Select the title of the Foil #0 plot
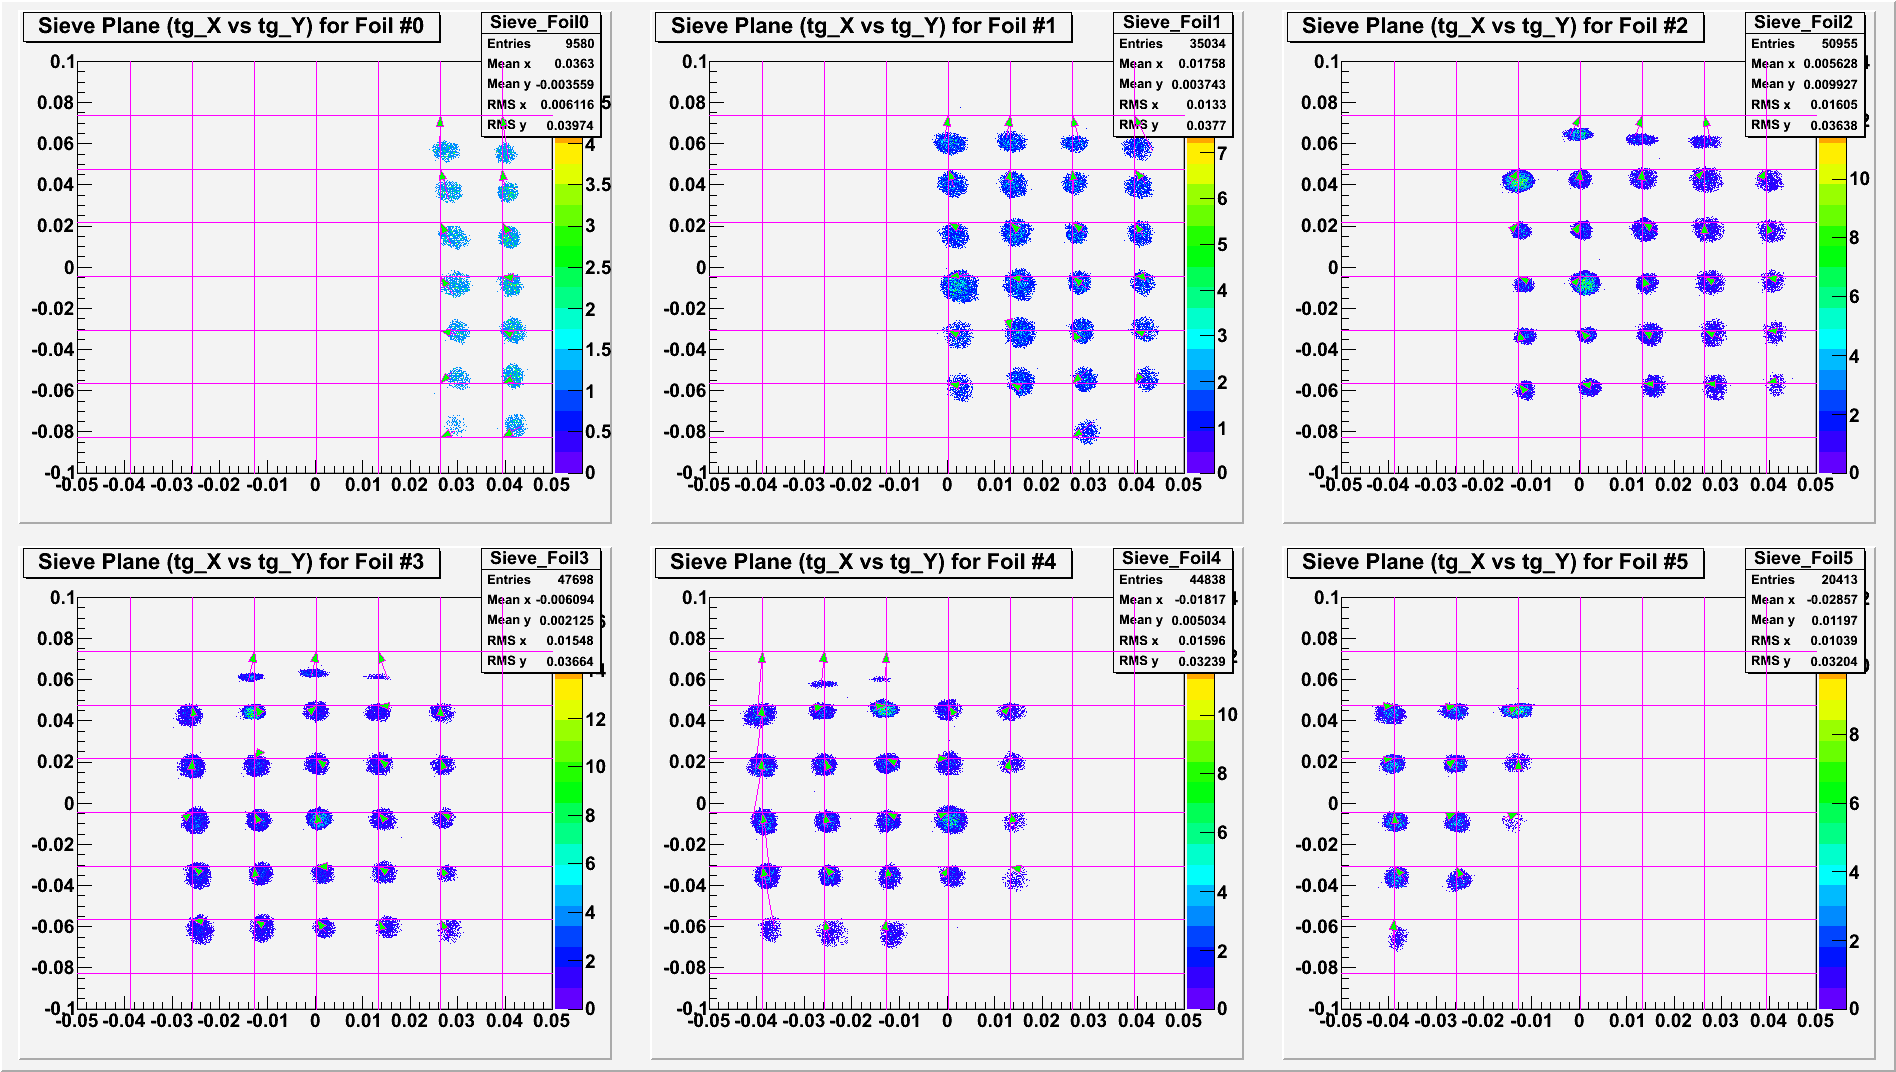 tap(231, 26)
